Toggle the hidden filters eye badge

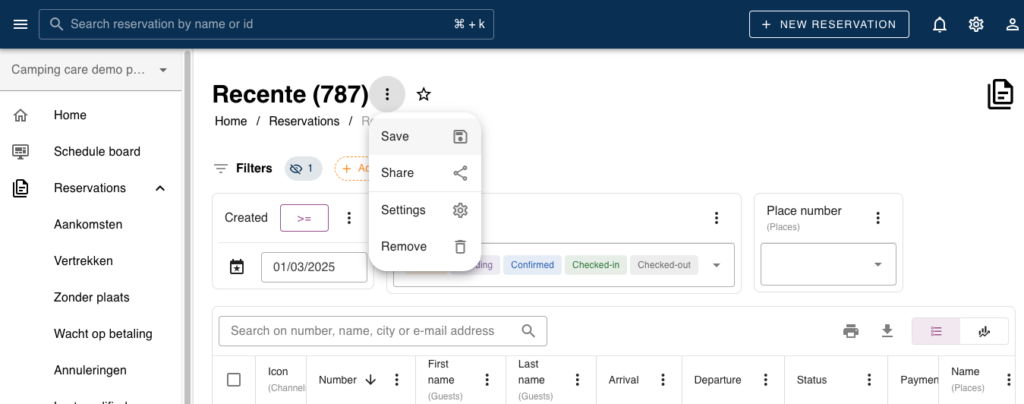point(303,169)
